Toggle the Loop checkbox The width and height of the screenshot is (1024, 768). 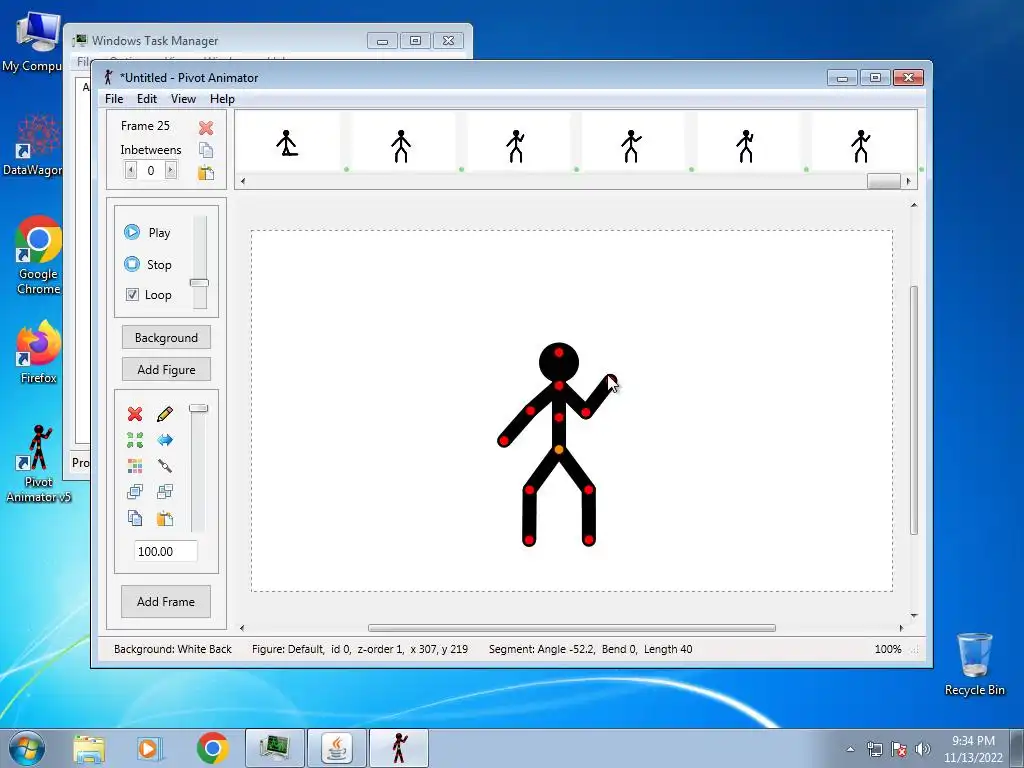[x=132, y=295]
